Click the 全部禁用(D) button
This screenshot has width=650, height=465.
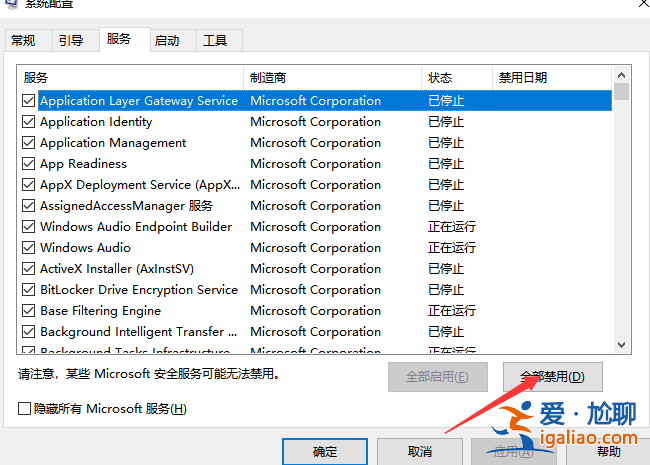point(553,377)
